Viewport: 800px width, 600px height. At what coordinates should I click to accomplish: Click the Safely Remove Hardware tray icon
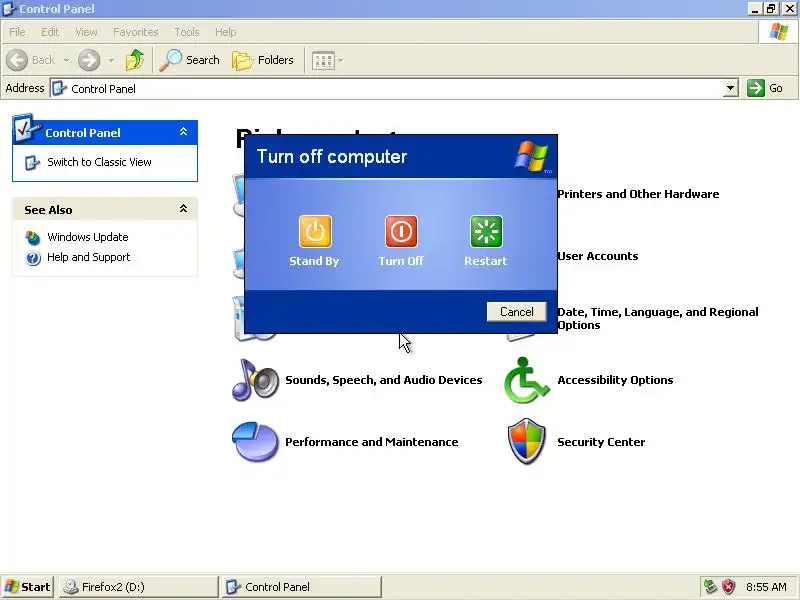tap(710, 587)
